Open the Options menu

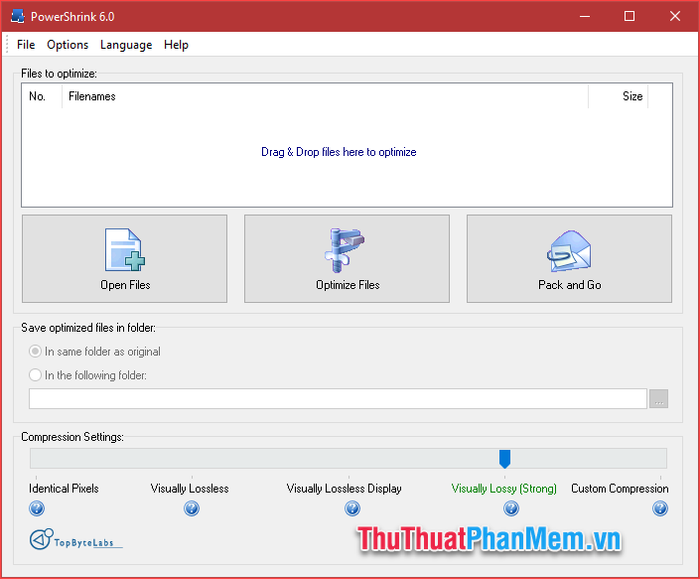(68, 45)
